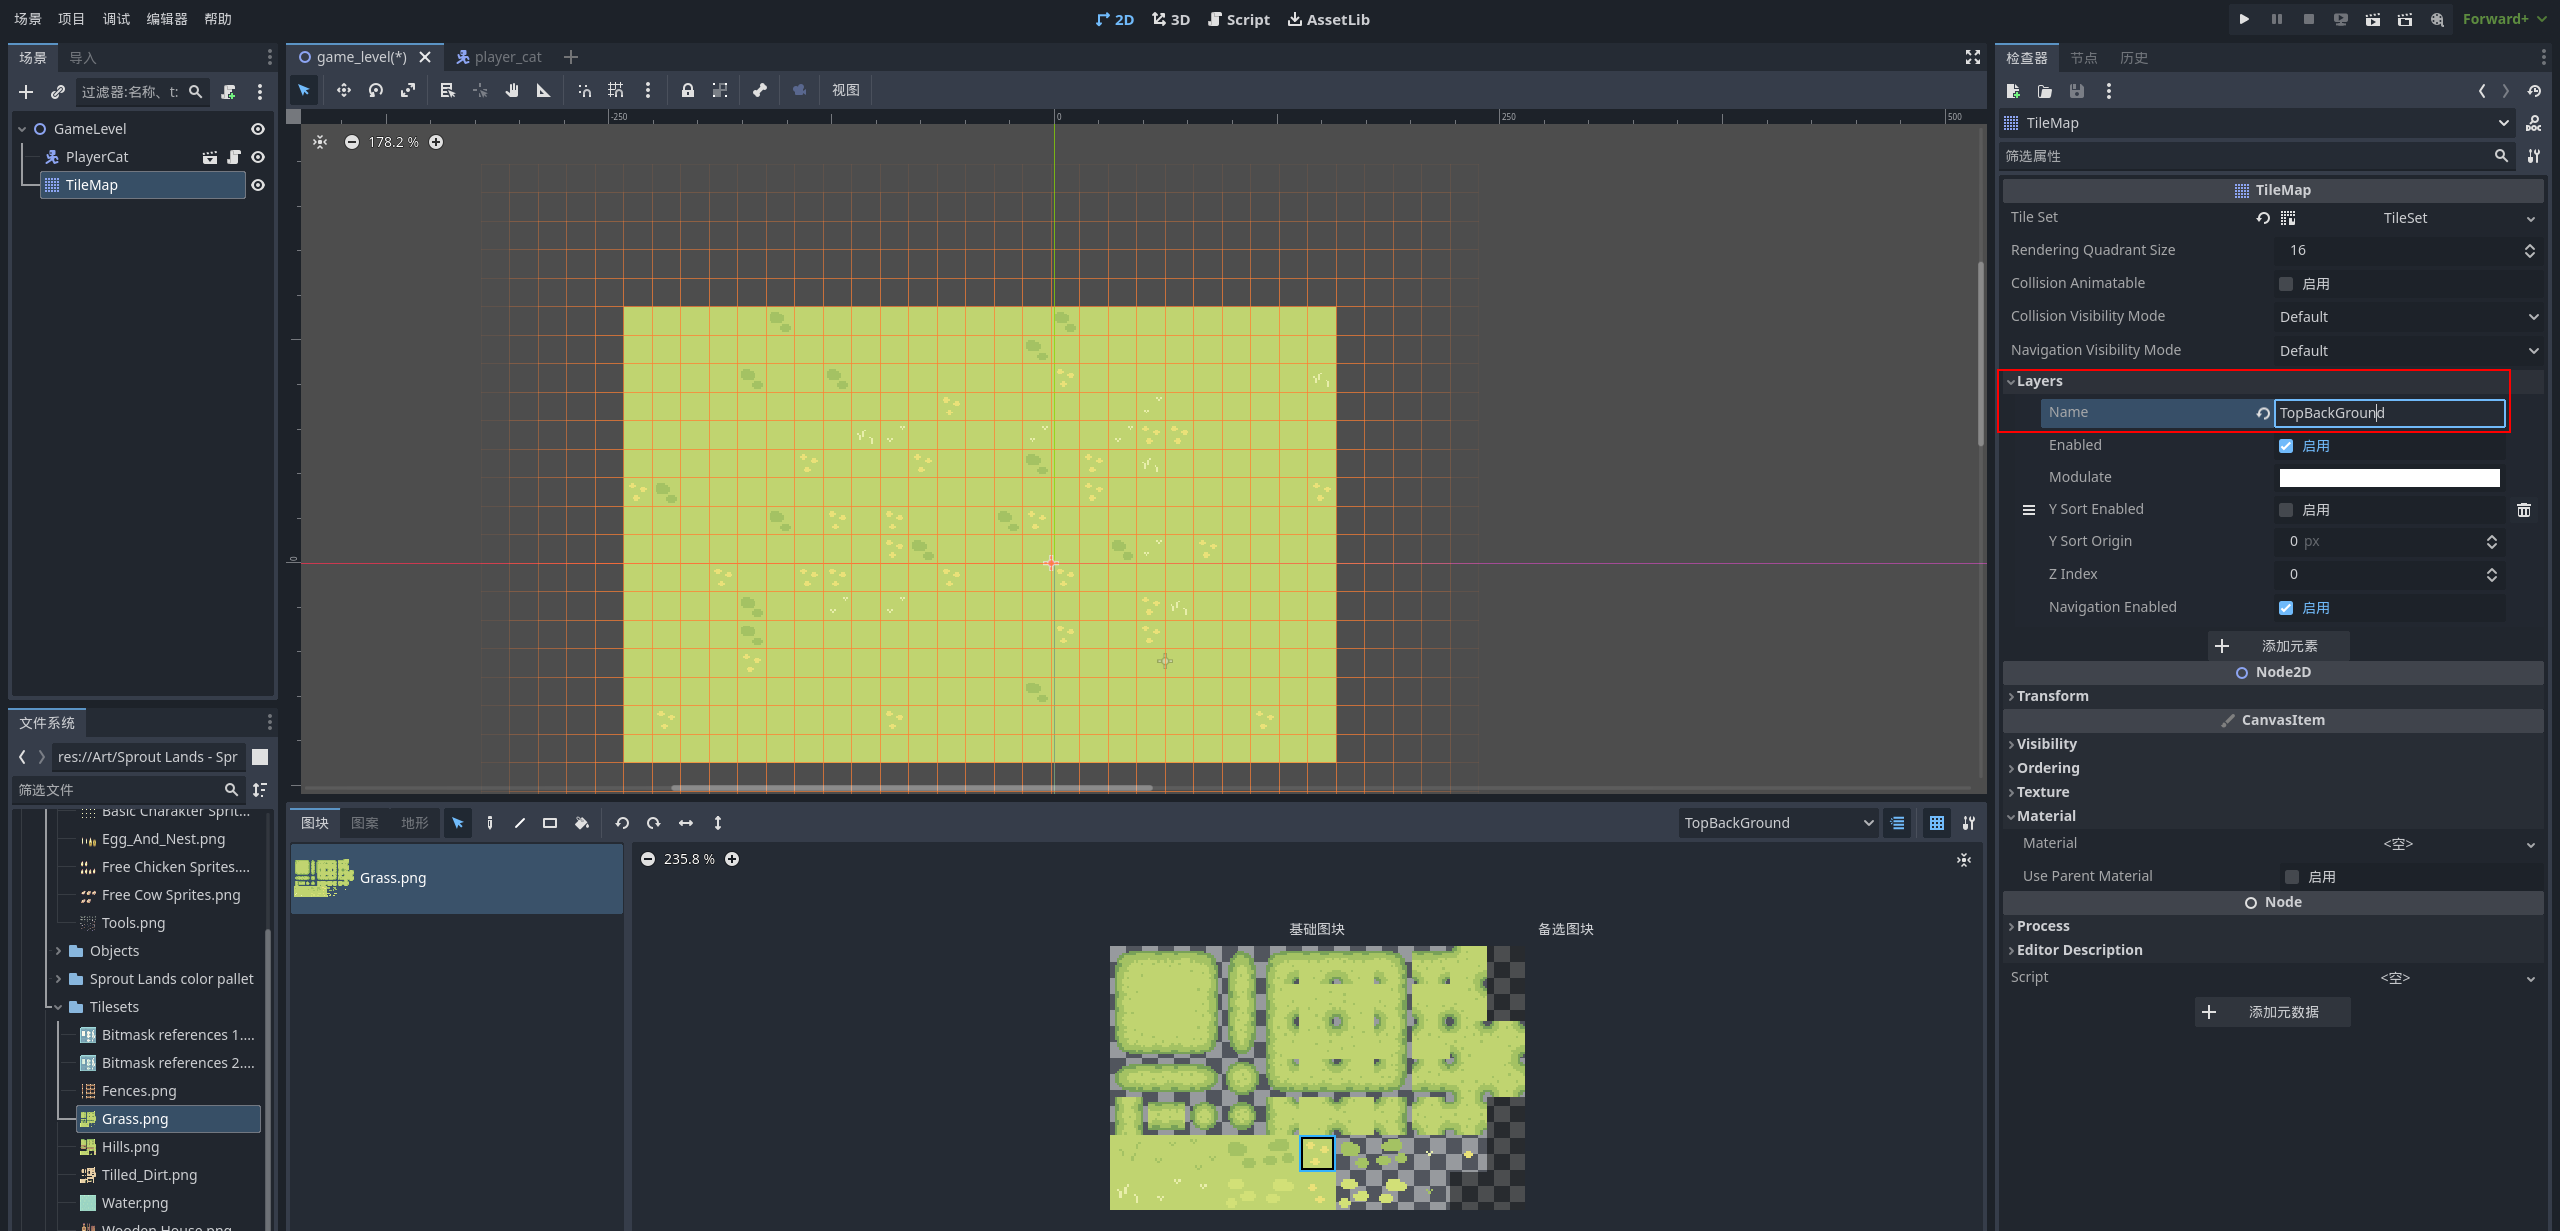Image resolution: width=2560 pixels, height=1231 pixels.
Task: Toggle Collision Animatable checkbox
Action: [2286, 284]
